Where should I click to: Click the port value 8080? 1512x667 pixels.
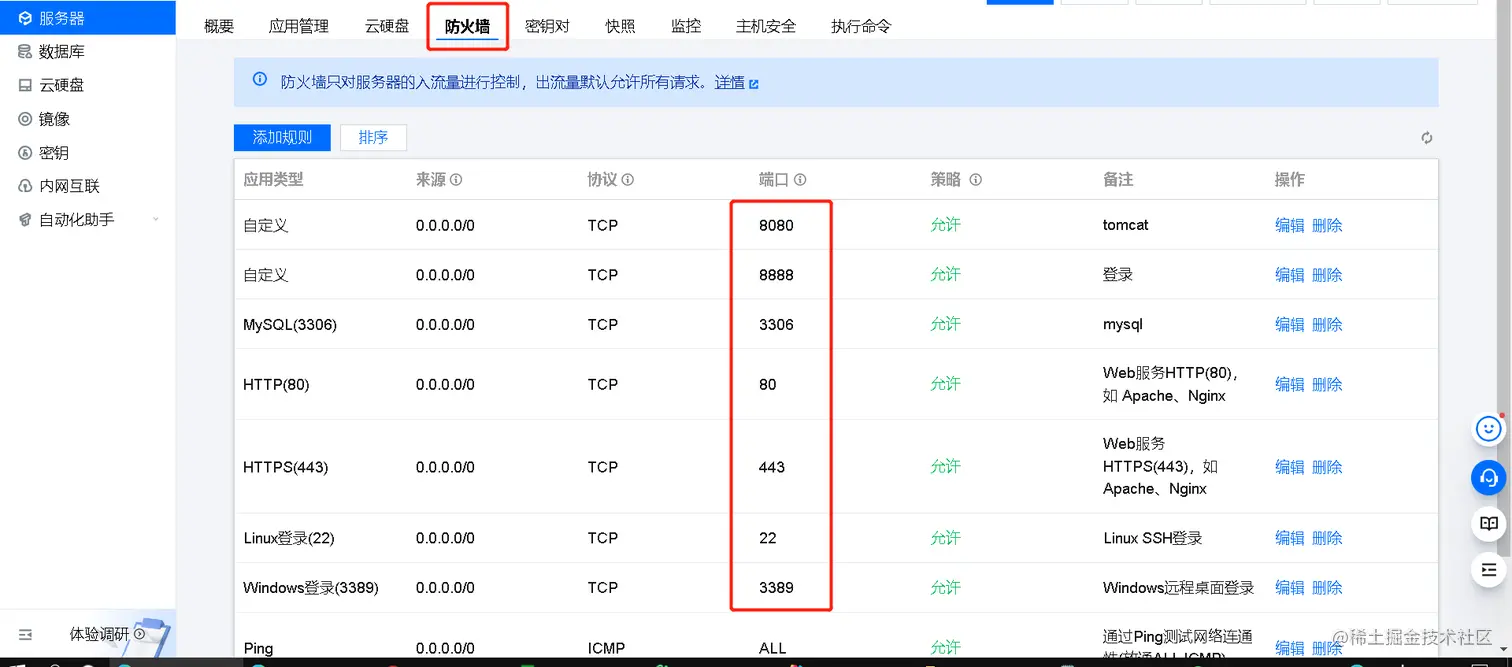776,225
